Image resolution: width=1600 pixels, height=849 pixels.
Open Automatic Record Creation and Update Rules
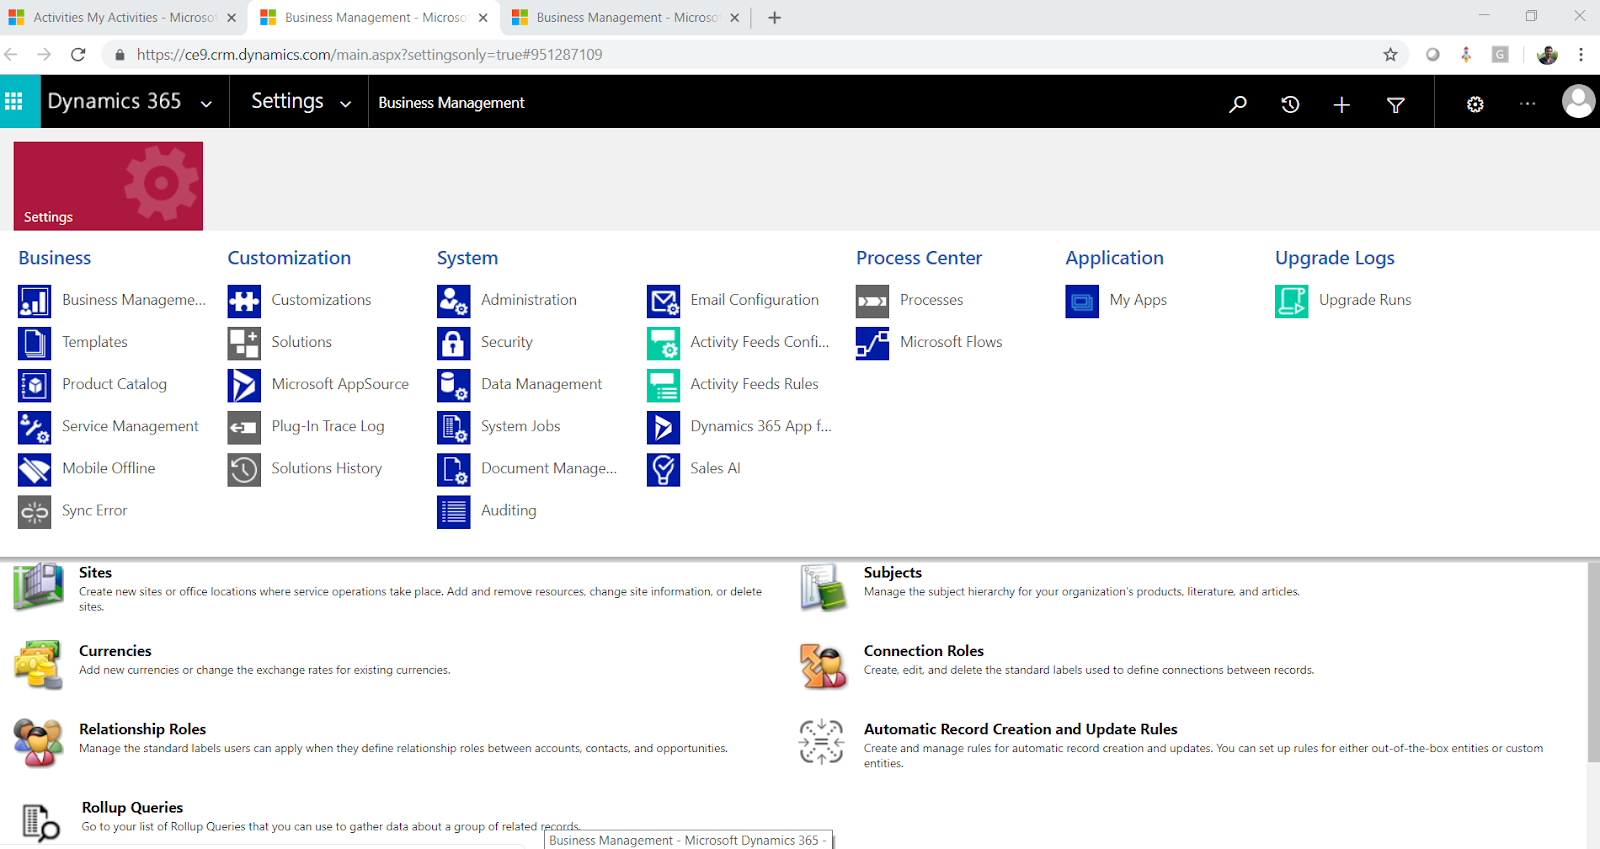pyautogui.click(x=1021, y=729)
